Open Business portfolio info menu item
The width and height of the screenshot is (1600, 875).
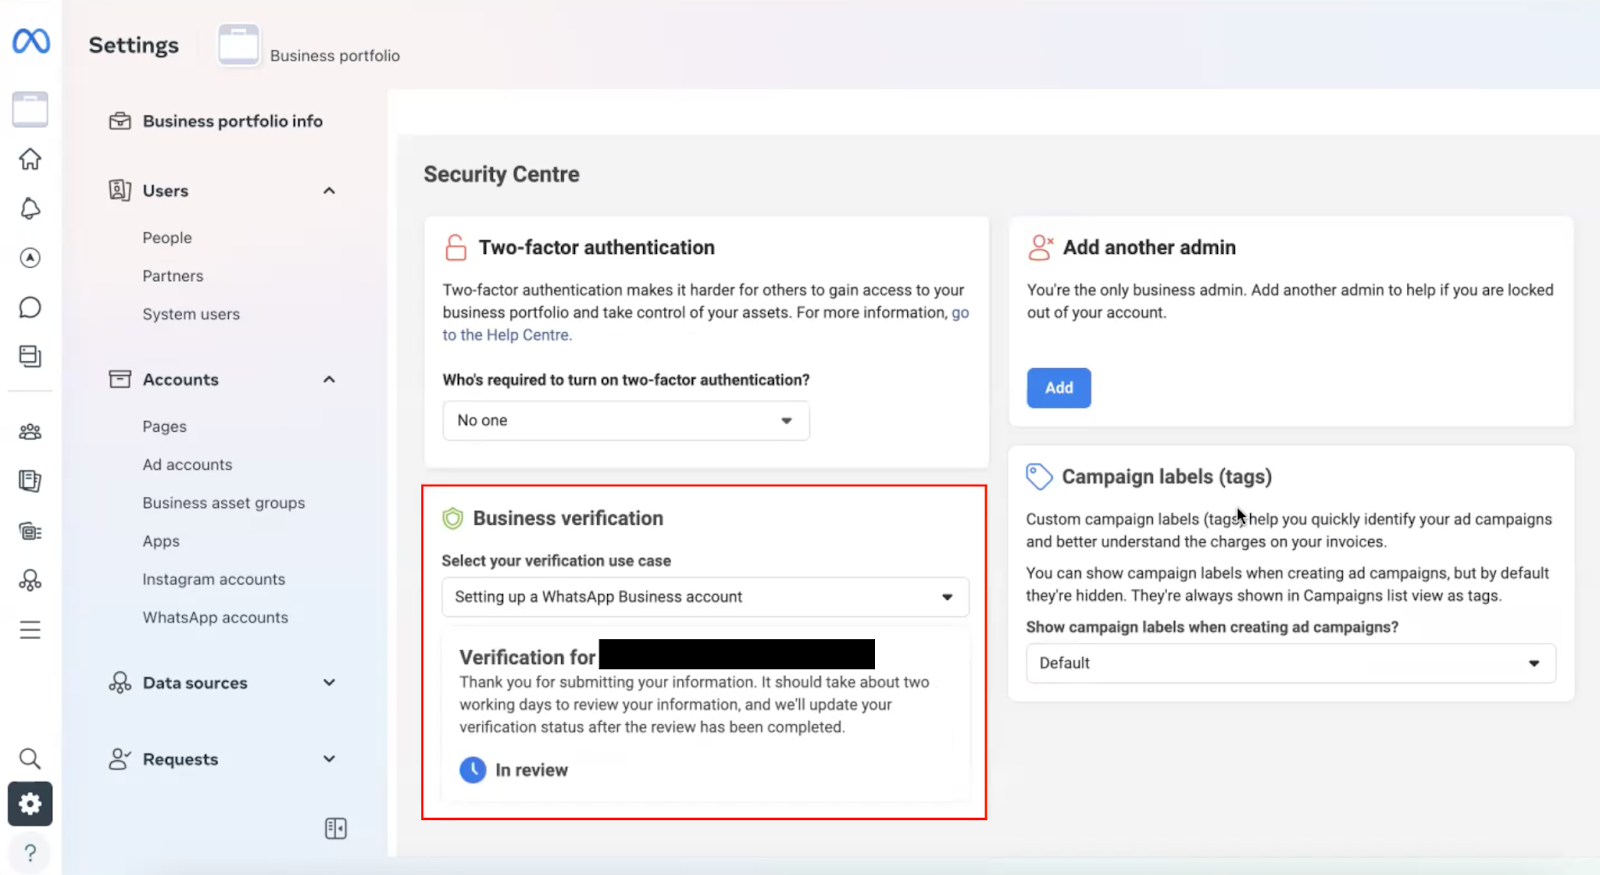pyautogui.click(x=232, y=121)
